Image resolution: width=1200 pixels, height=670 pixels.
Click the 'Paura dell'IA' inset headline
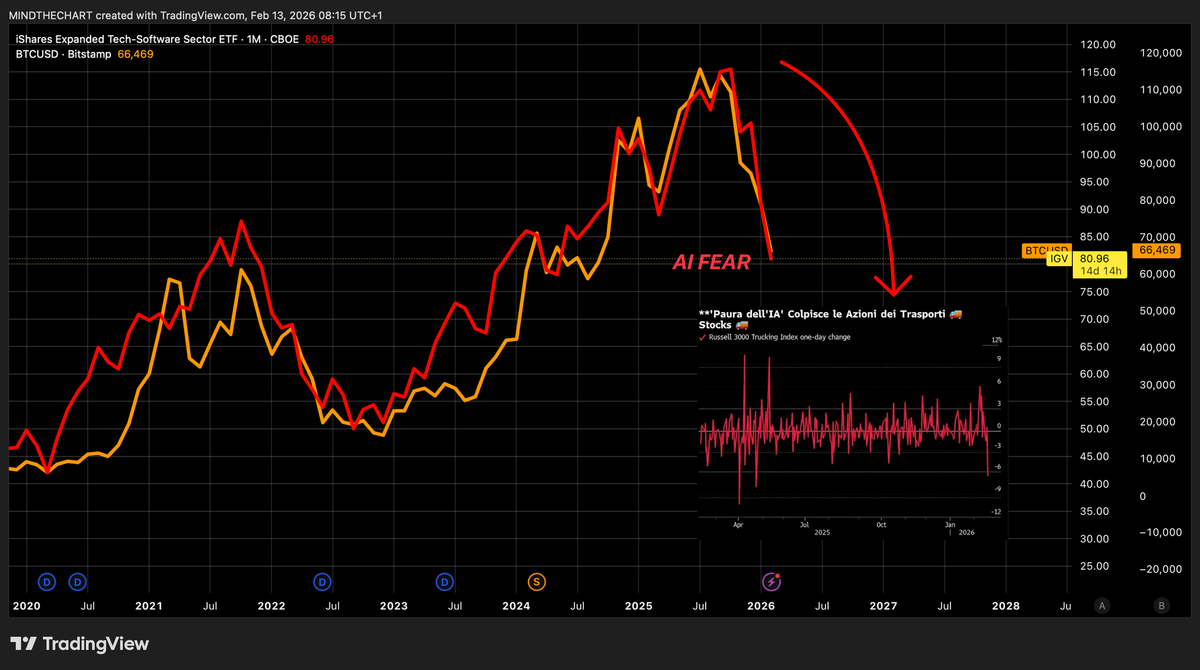(x=830, y=320)
